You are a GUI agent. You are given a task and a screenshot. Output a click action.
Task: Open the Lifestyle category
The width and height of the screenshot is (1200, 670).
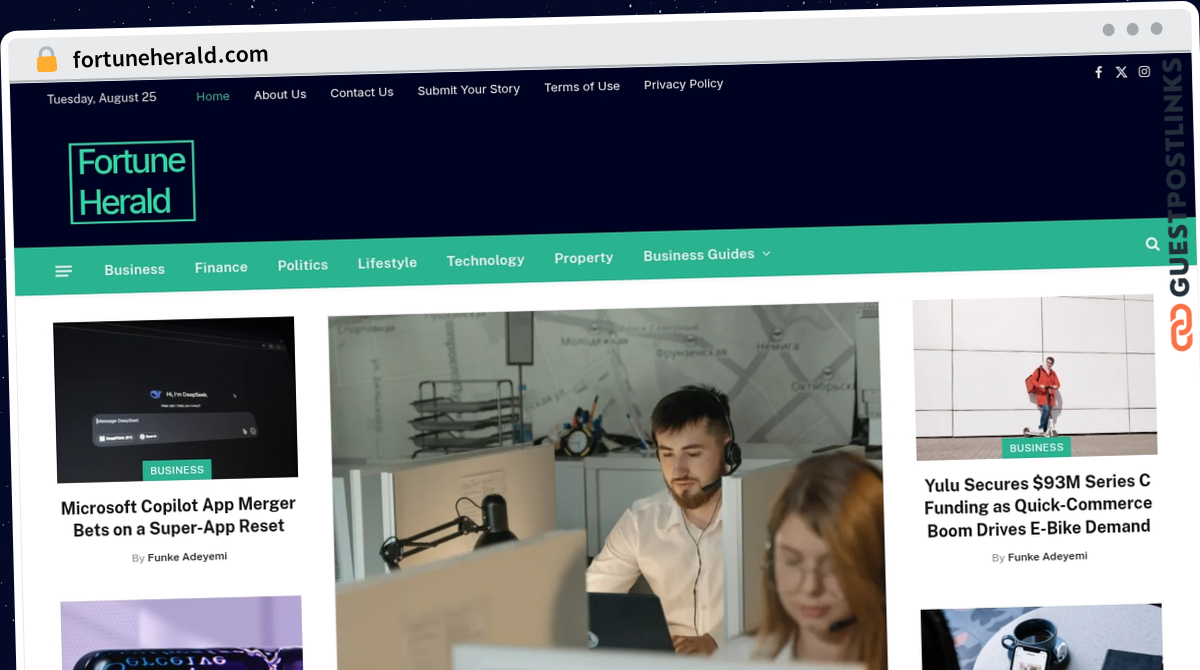[x=387, y=263]
